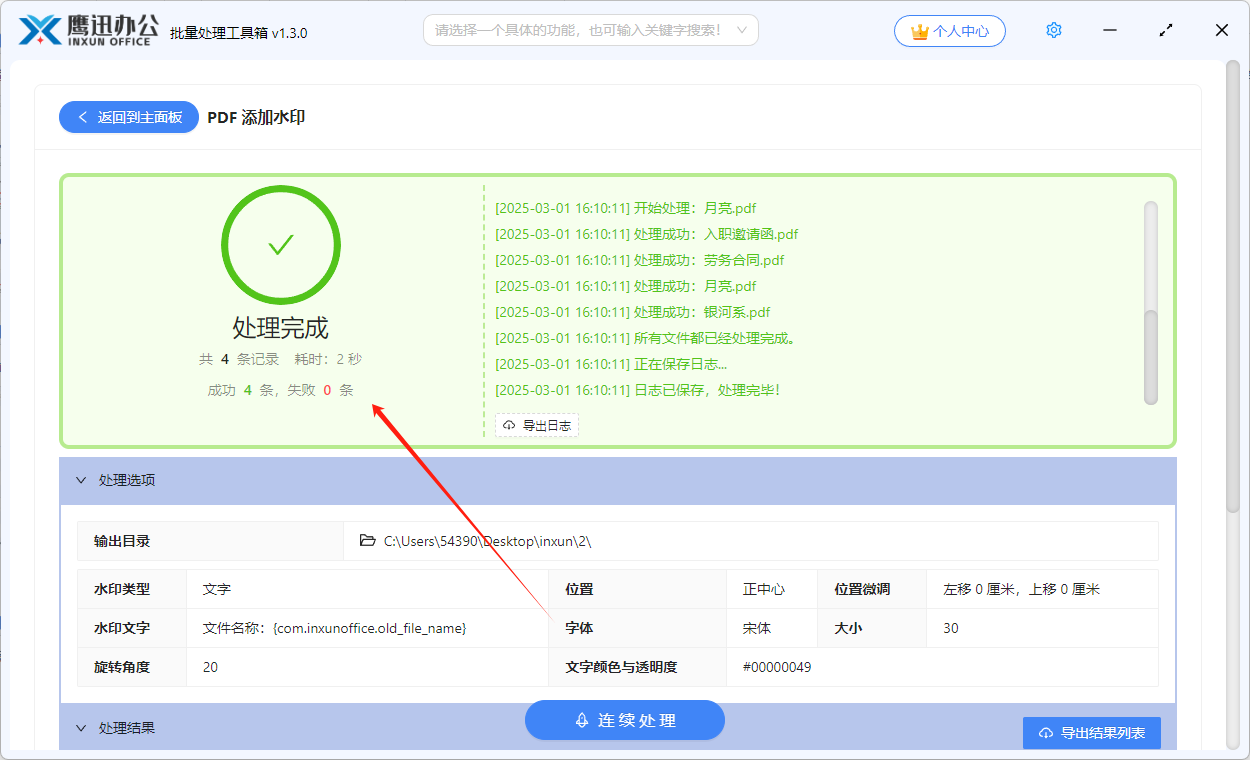Image resolution: width=1250 pixels, height=760 pixels.
Task: Click cloud icon on 导出日志
Action: pos(510,426)
